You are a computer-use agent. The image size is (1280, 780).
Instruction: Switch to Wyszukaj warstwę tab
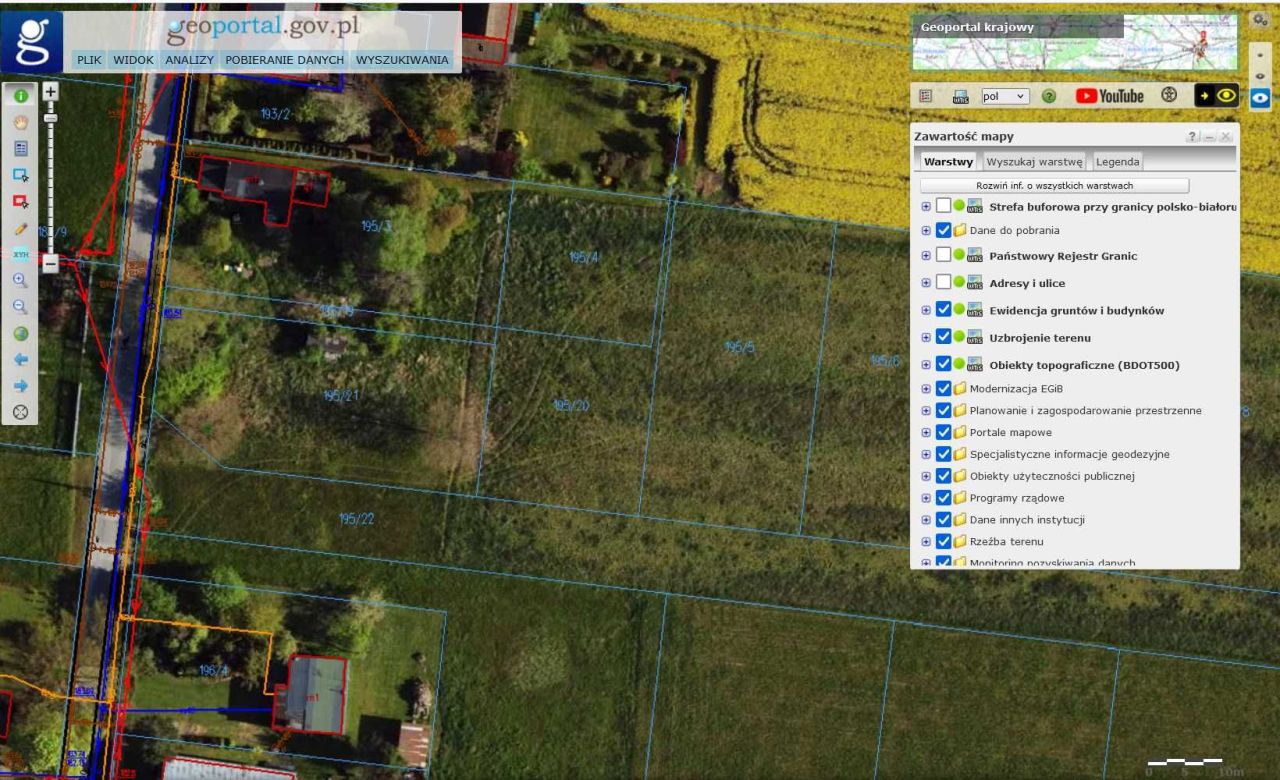[1034, 161]
